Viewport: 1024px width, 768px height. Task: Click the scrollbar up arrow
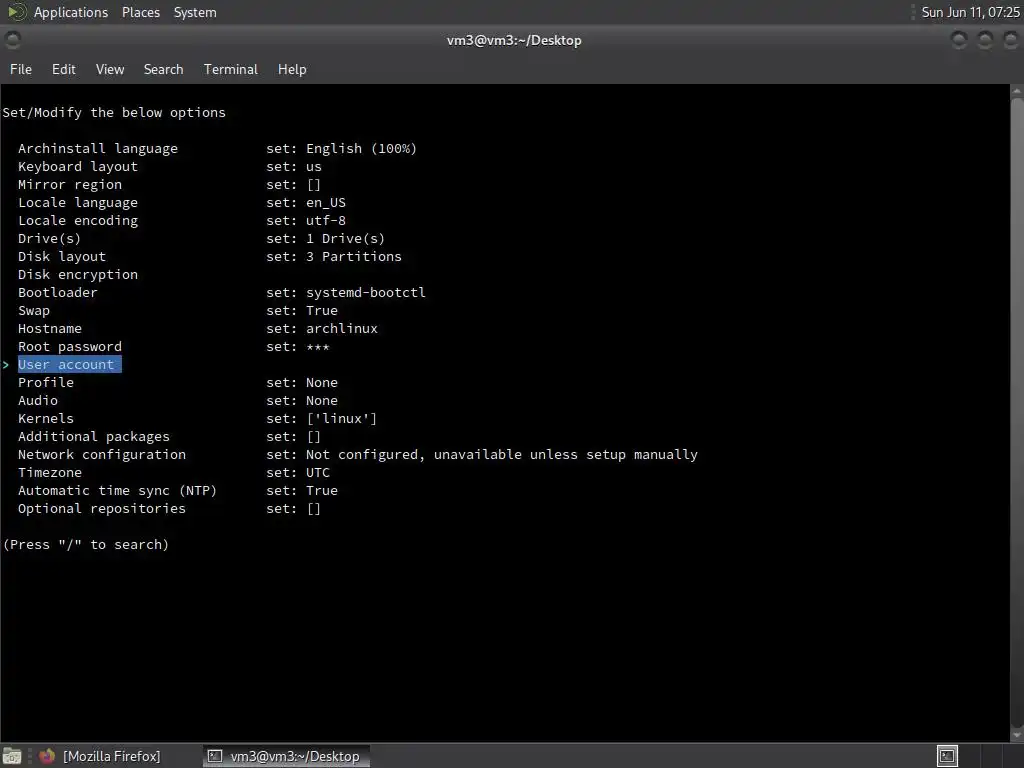[x=1017, y=91]
